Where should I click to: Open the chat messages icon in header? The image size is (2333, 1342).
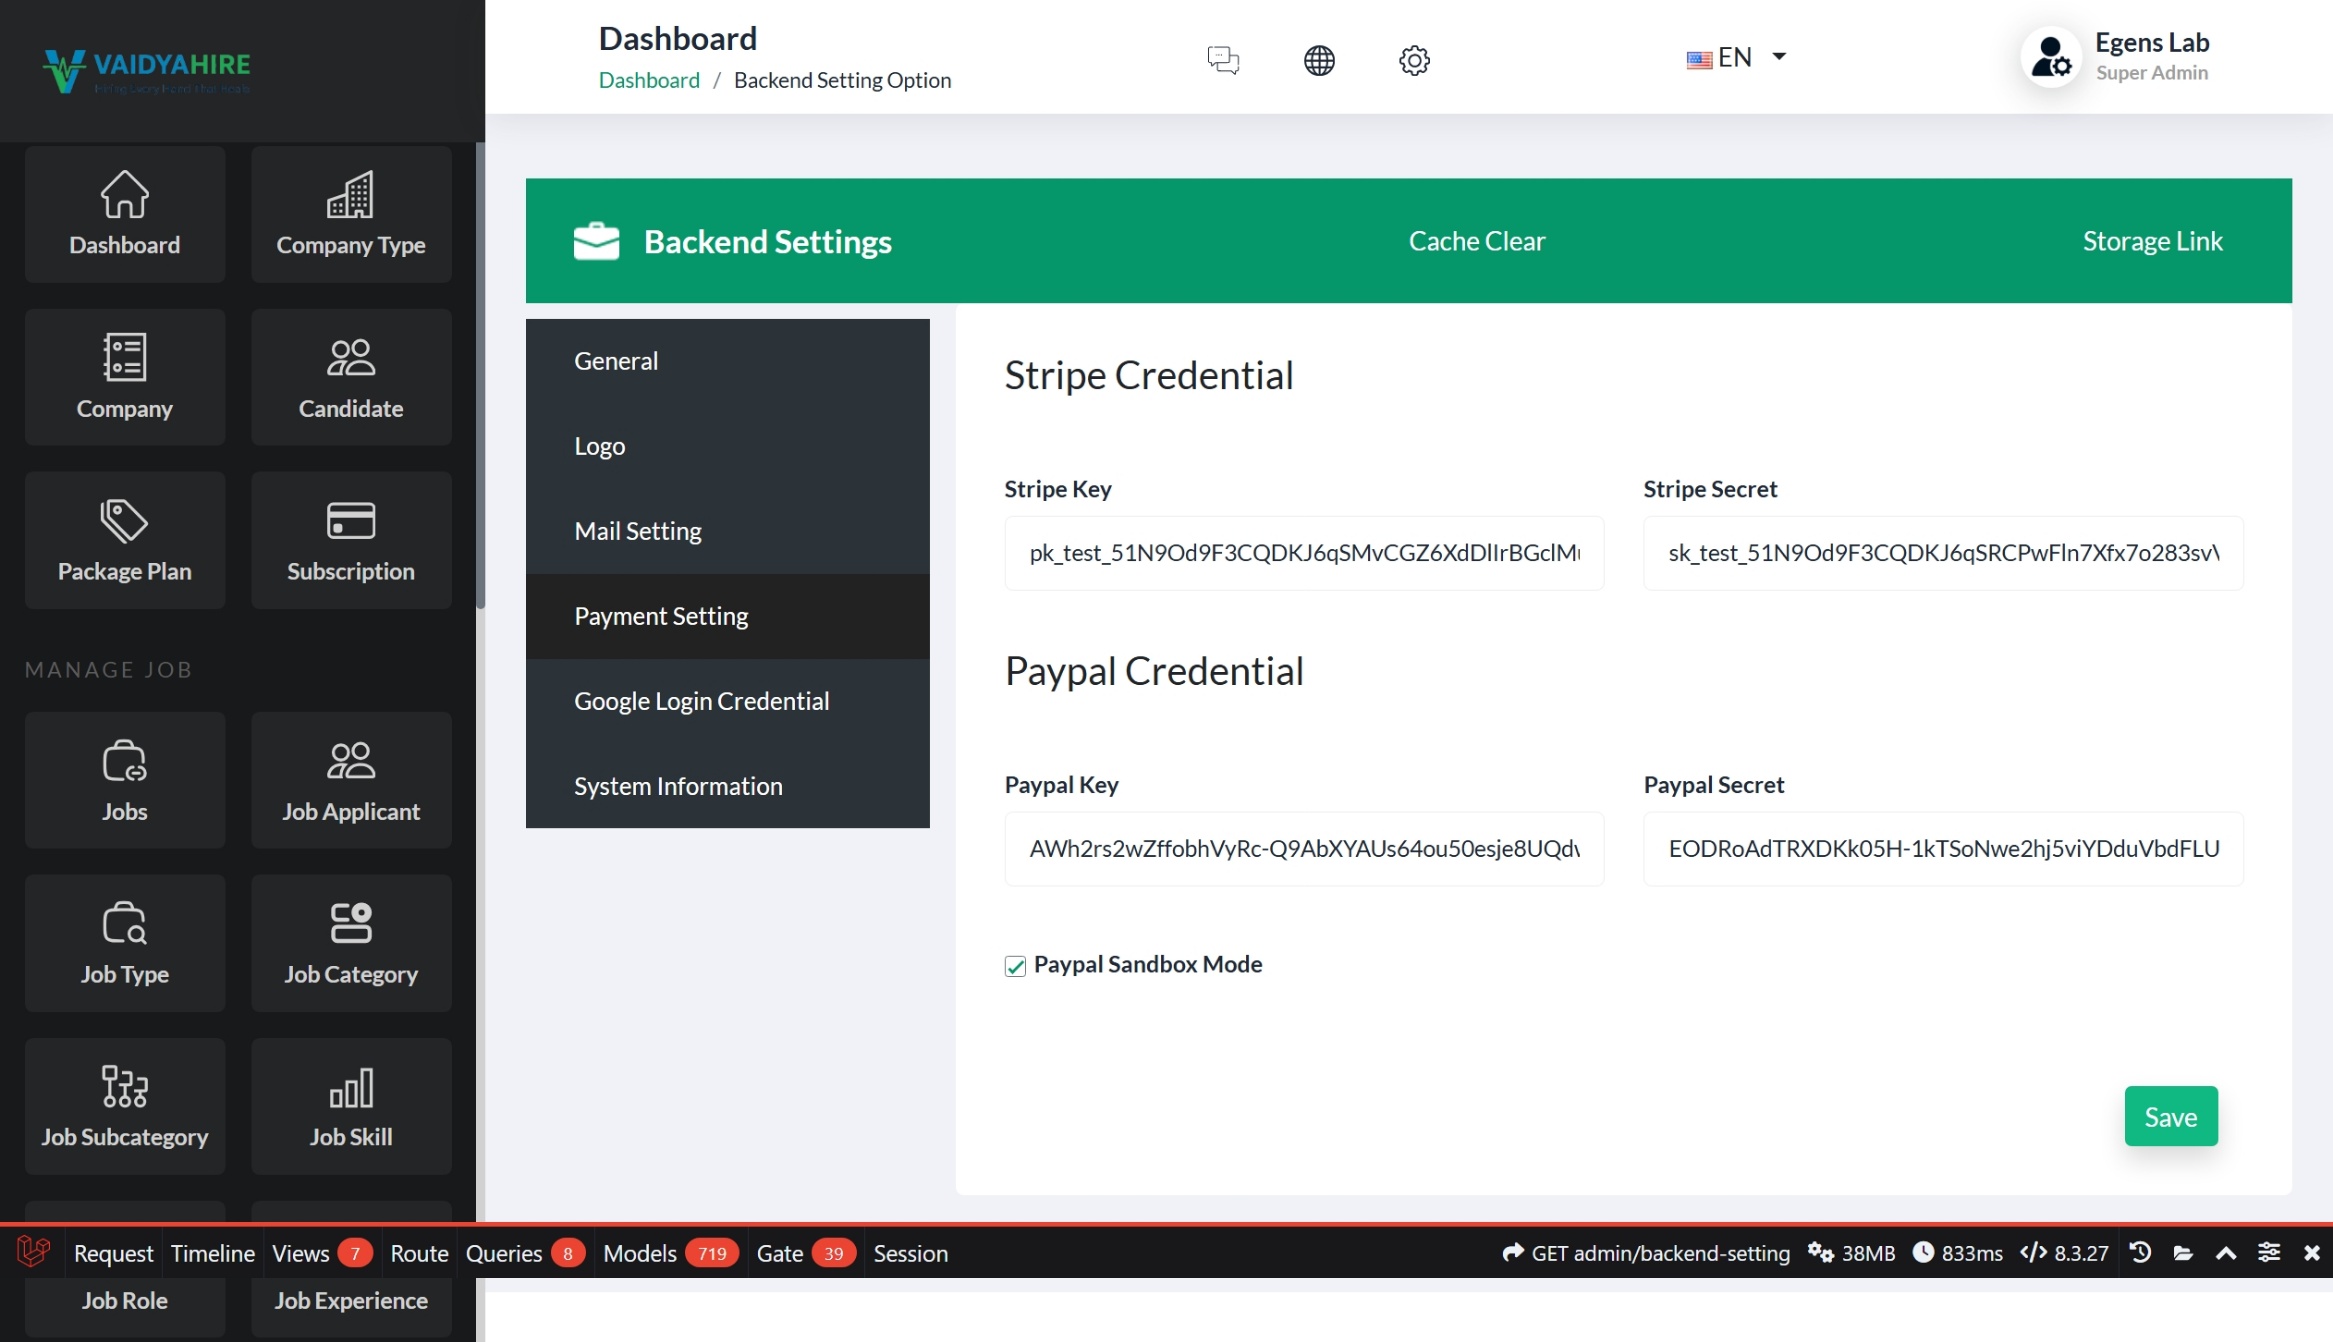tap(1222, 60)
